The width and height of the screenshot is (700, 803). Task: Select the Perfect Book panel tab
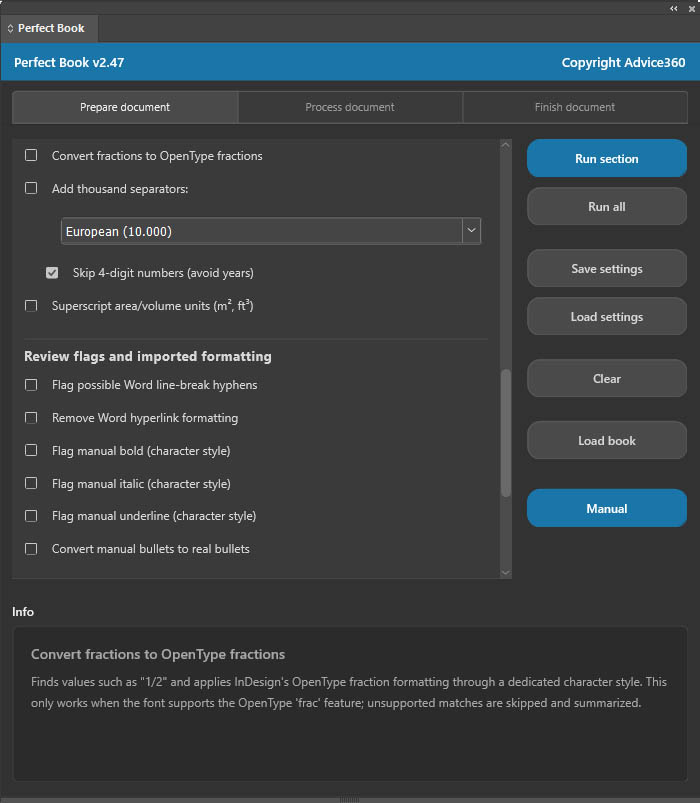[x=51, y=28]
